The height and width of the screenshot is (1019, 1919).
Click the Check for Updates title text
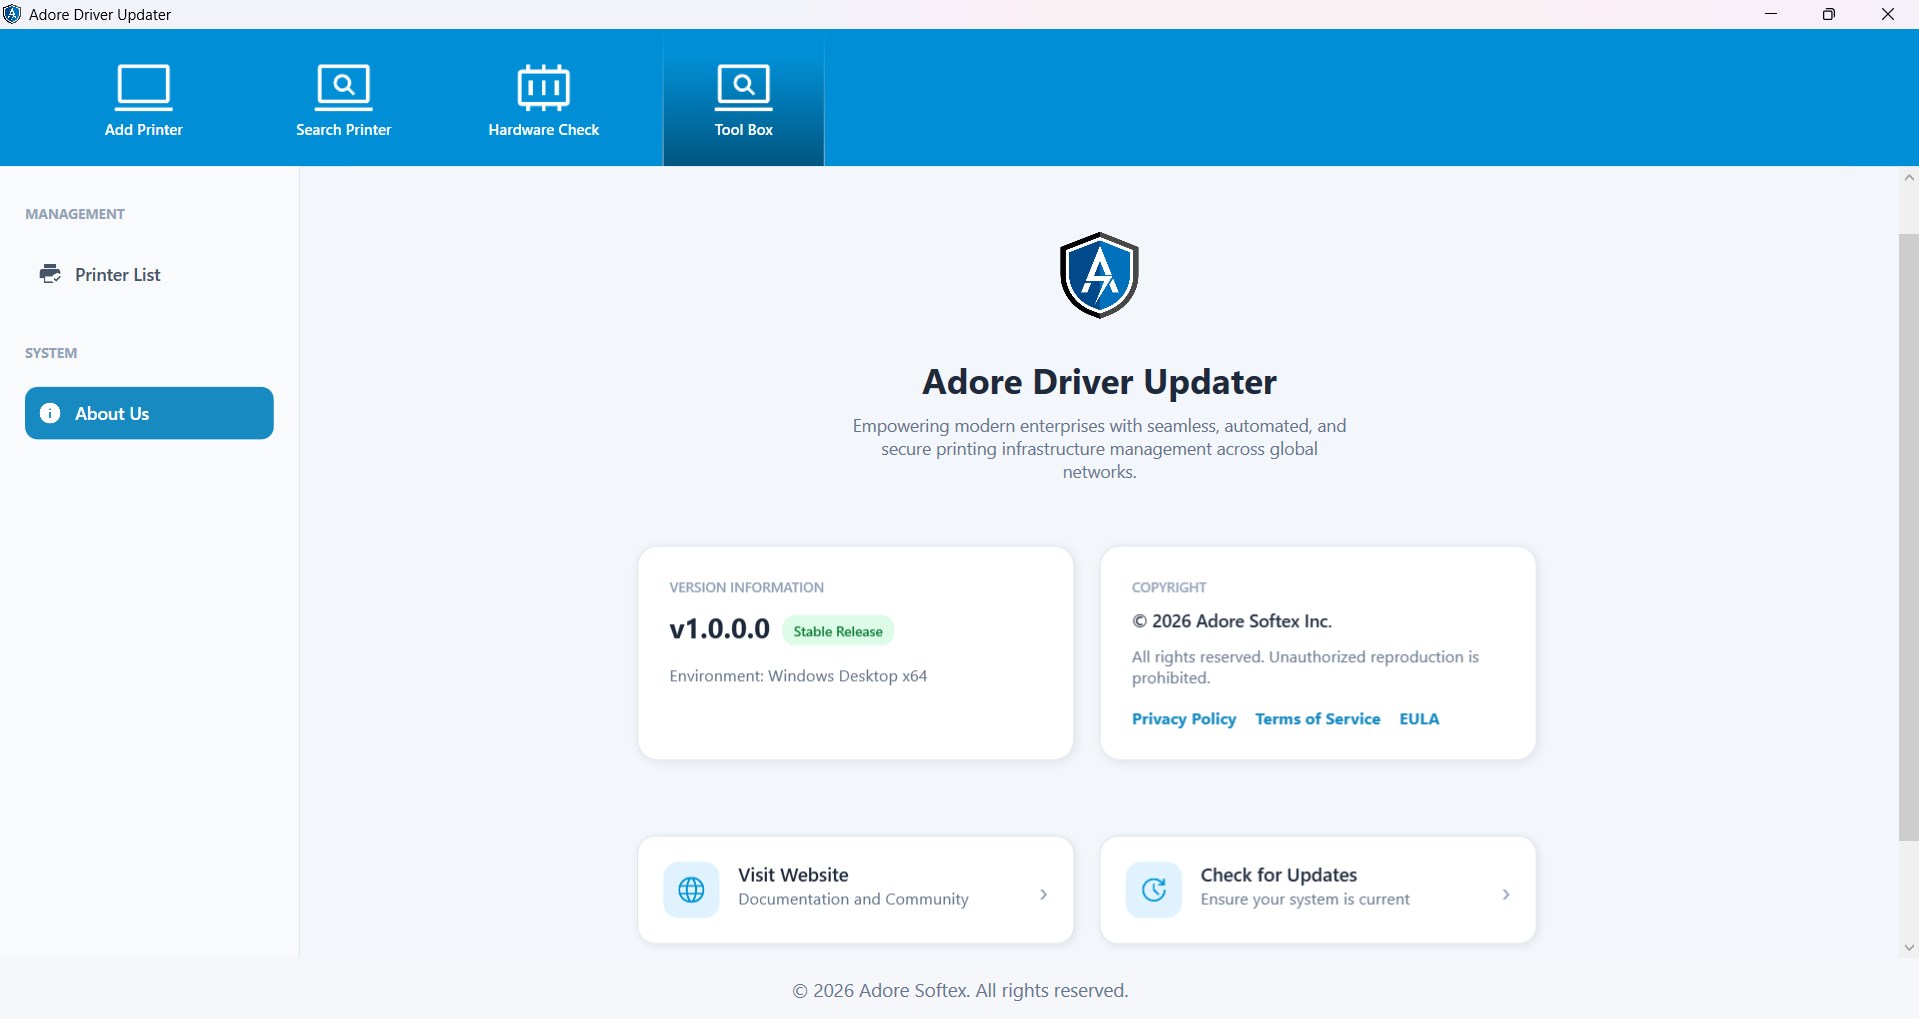(1279, 875)
